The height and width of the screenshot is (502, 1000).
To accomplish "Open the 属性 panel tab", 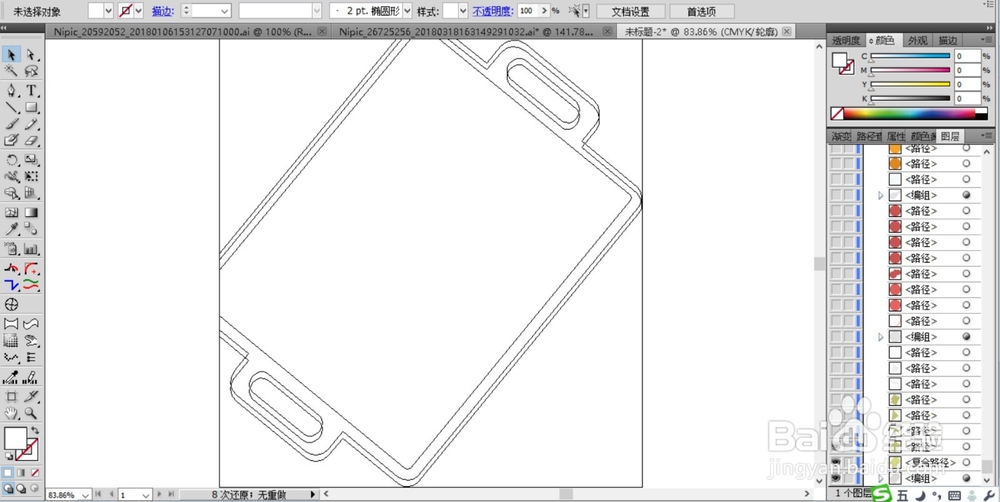I will pos(895,137).
